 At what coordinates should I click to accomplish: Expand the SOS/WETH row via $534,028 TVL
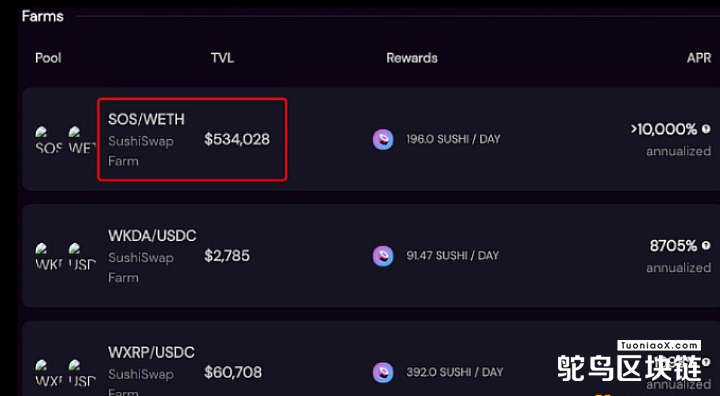coord(237,139)
